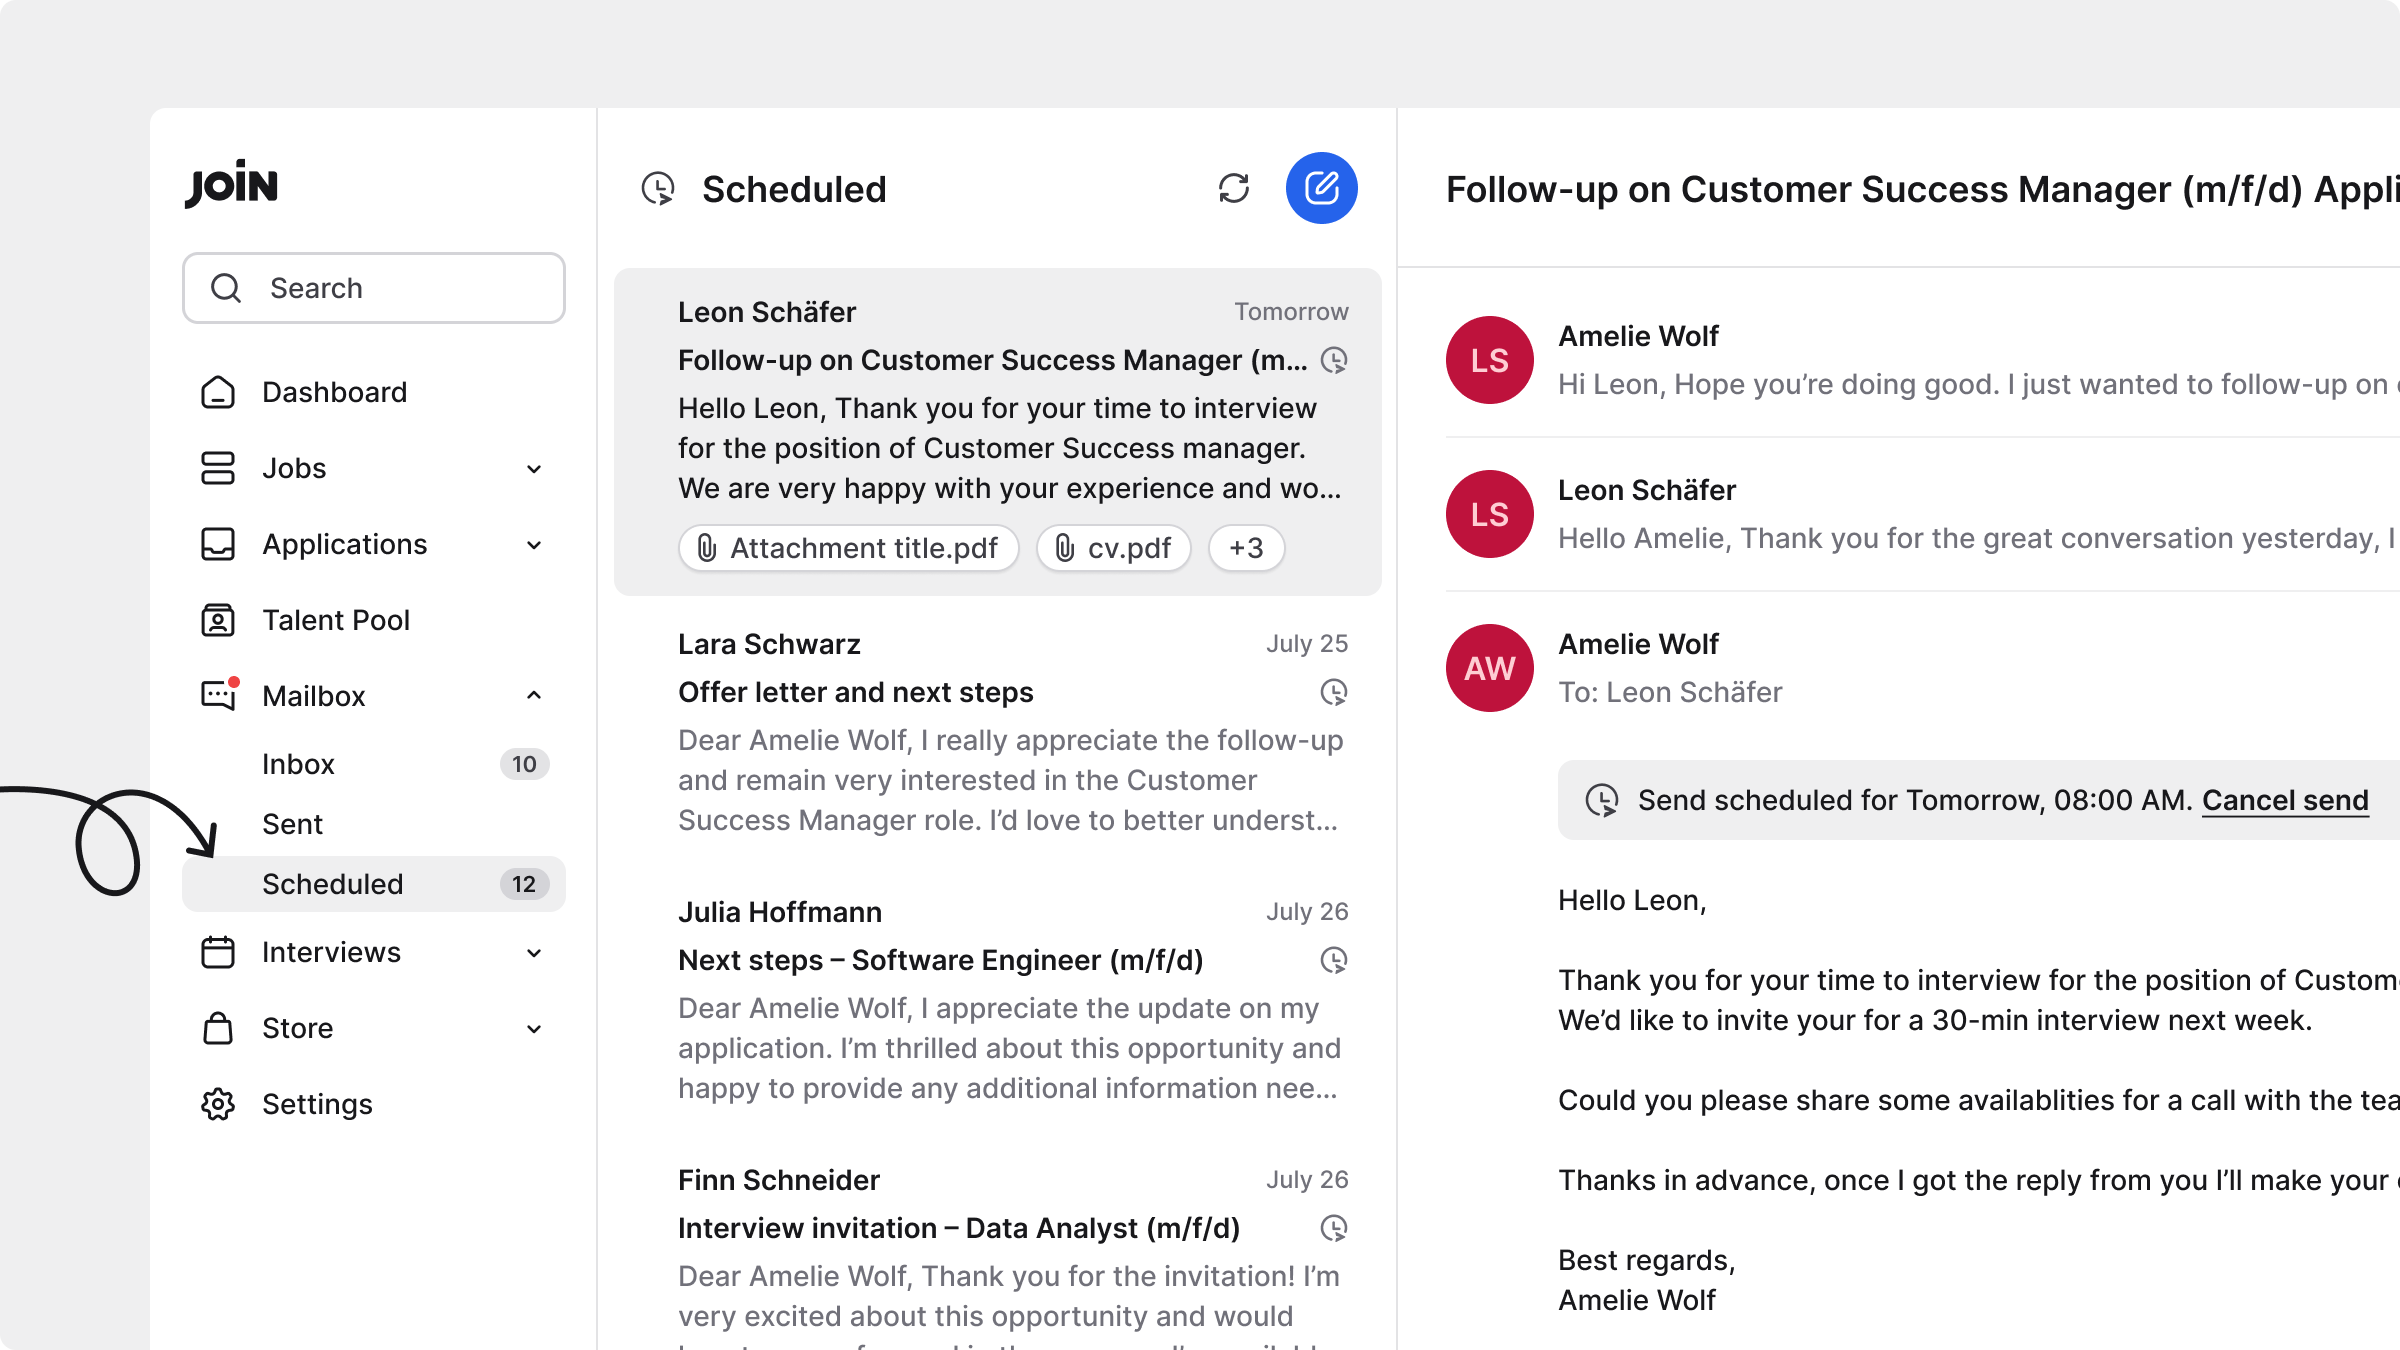Viewport: 2400px width, 1350px height.
Task: Open the Talent Pool section
Action: 336,620
